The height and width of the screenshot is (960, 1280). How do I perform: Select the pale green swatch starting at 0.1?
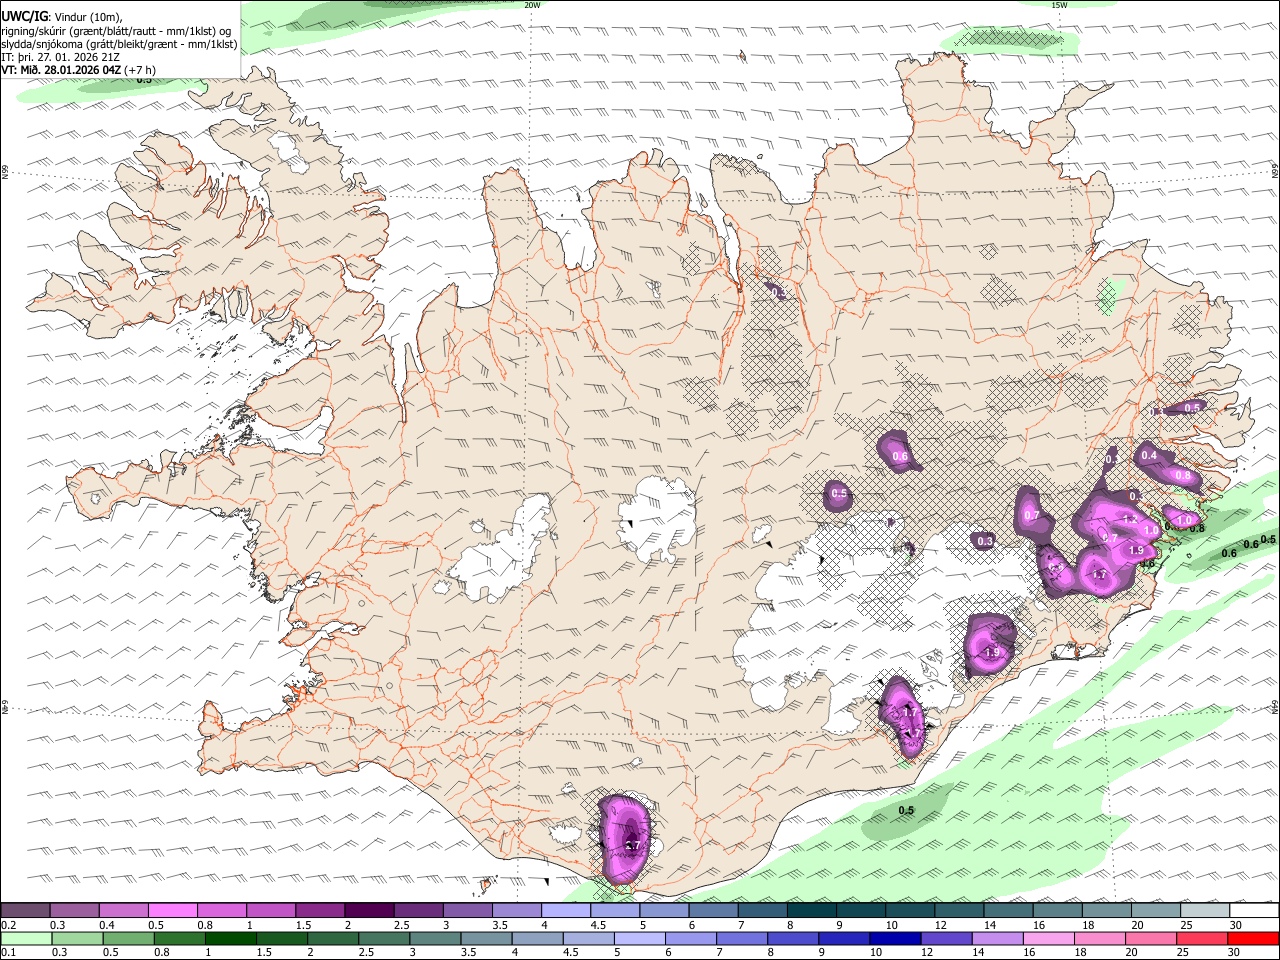(x=25, y=939)
